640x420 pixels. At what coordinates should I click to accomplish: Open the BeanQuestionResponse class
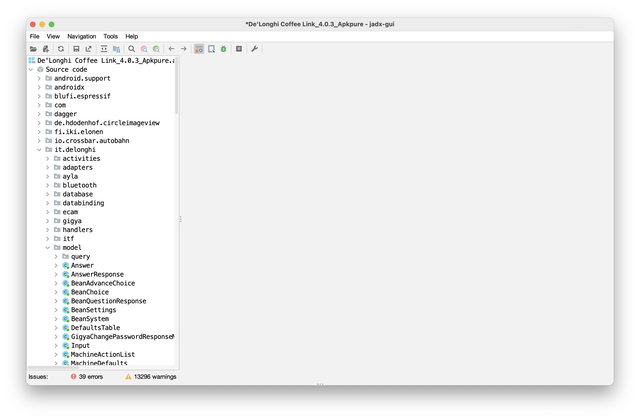[109, 301]
